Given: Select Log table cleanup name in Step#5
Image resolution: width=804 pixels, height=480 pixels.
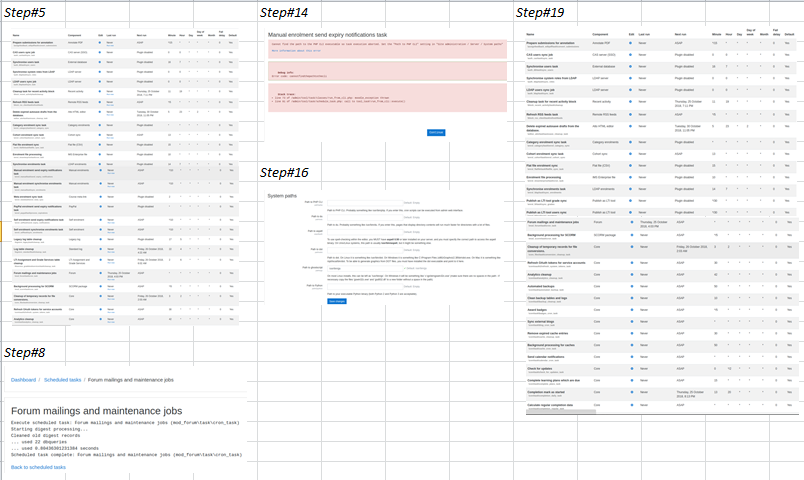Looking at the screenshot, I should 25,249.
